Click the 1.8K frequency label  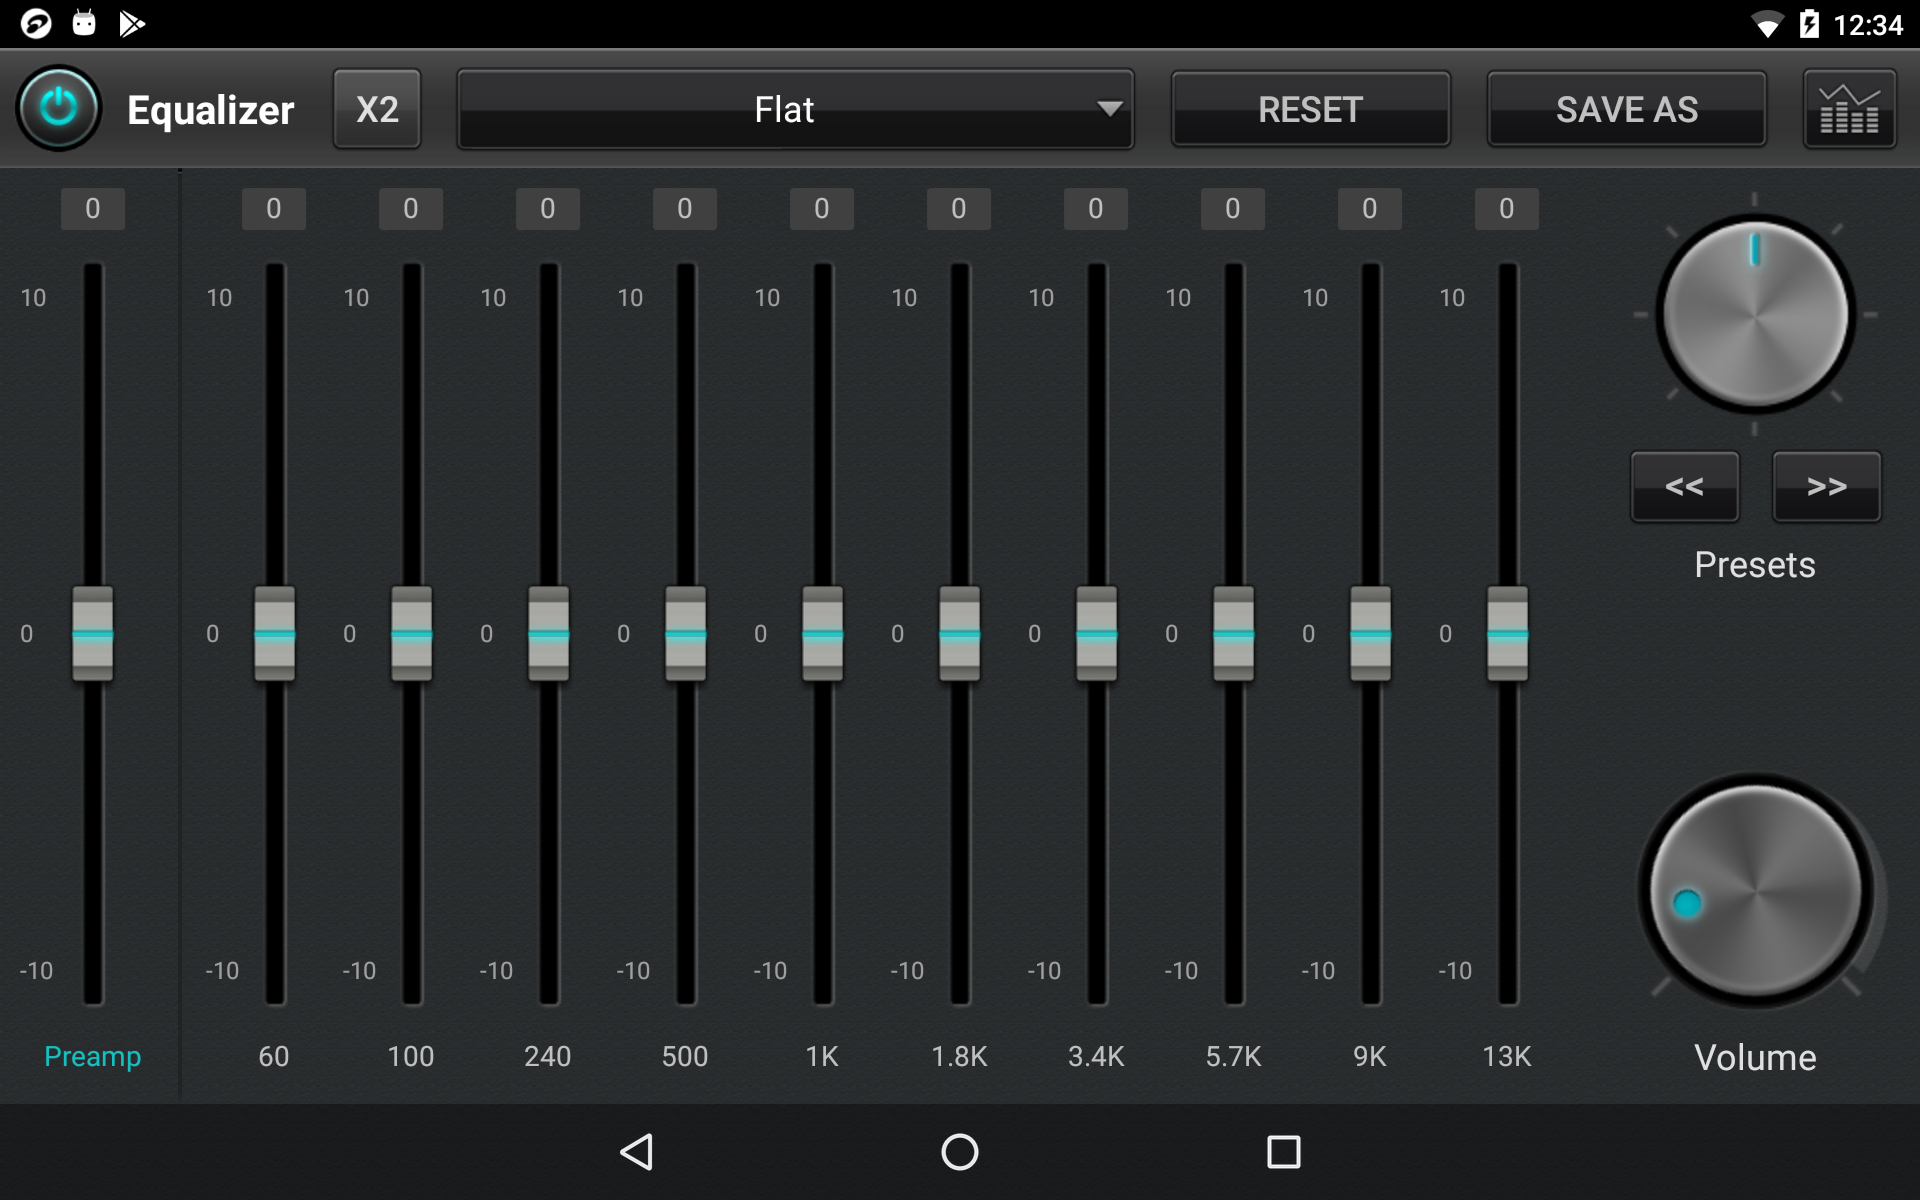click(959, 1056)
